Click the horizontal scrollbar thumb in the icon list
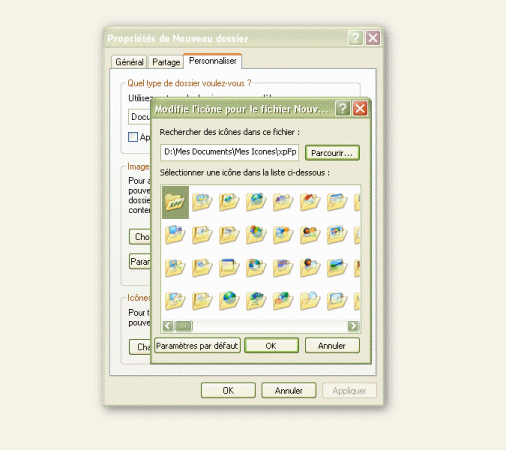 click(x=183, y=326)
